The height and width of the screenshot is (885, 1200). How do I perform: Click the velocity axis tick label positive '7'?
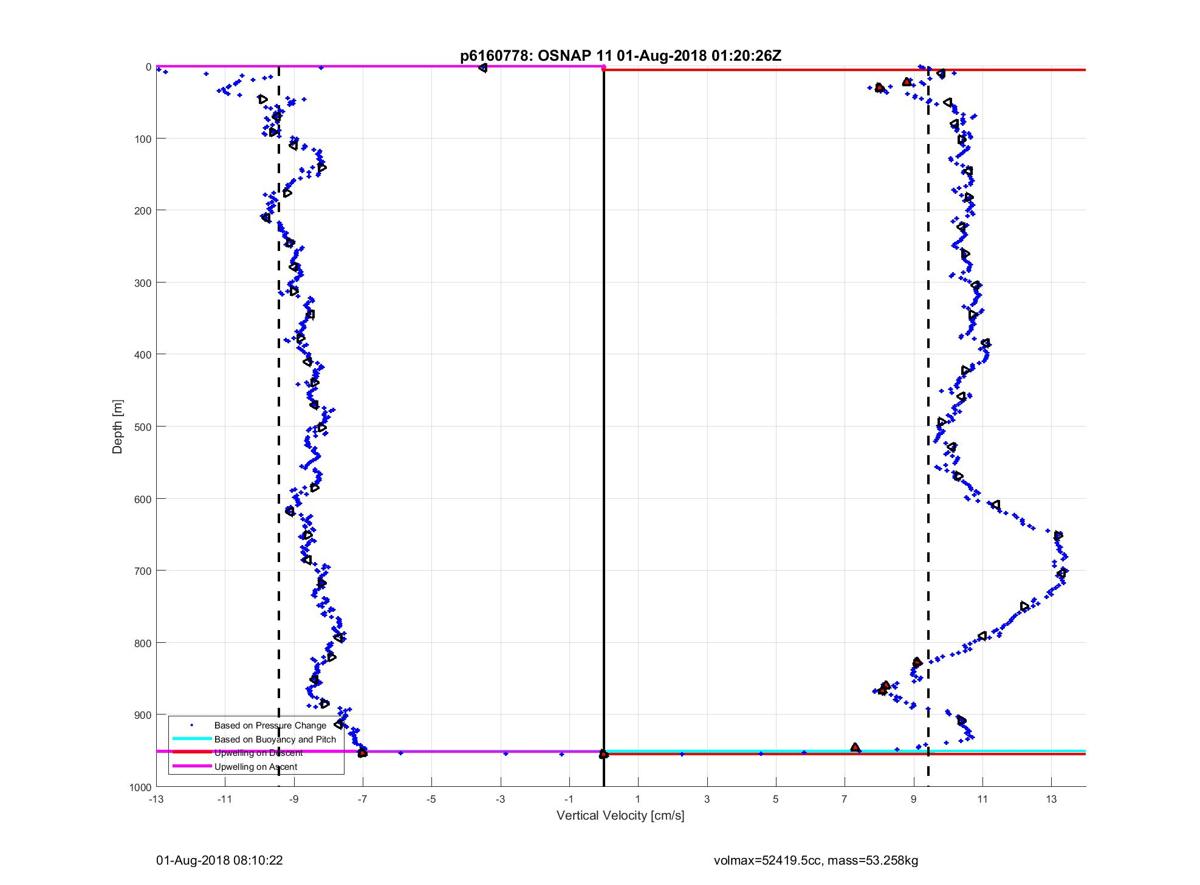(x=845, y=799)
